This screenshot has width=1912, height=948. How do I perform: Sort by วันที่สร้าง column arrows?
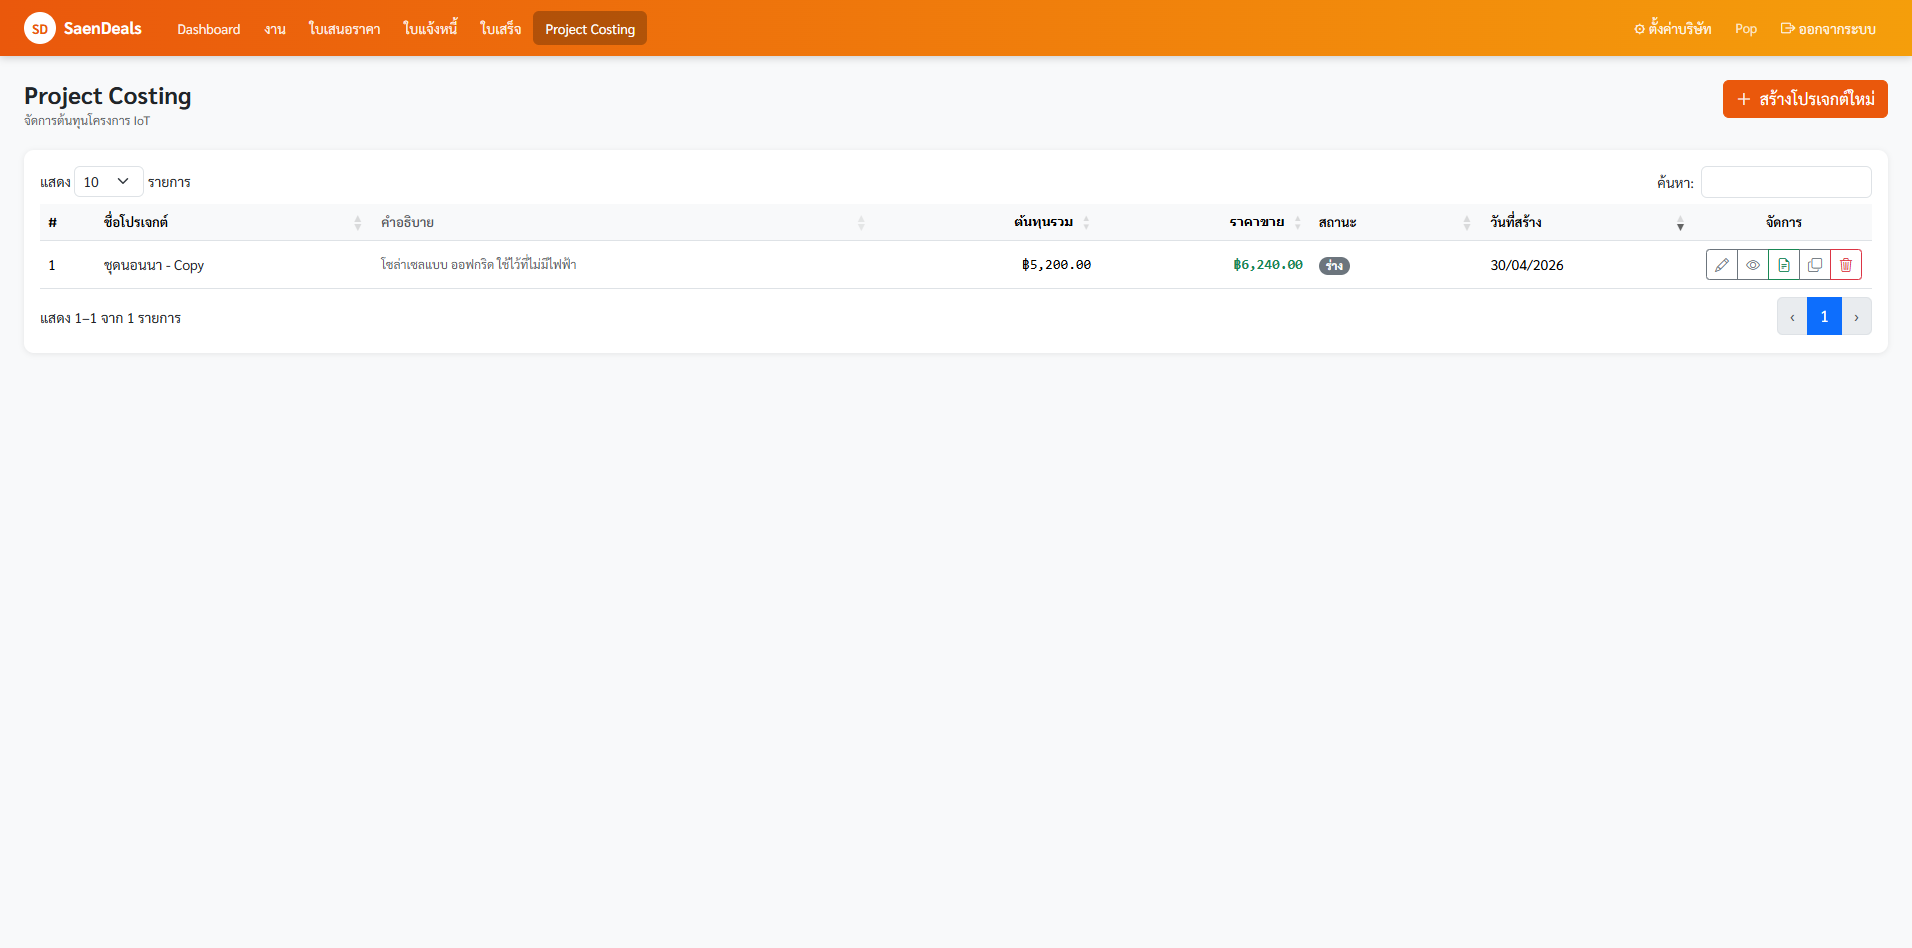pos(1680,223)
